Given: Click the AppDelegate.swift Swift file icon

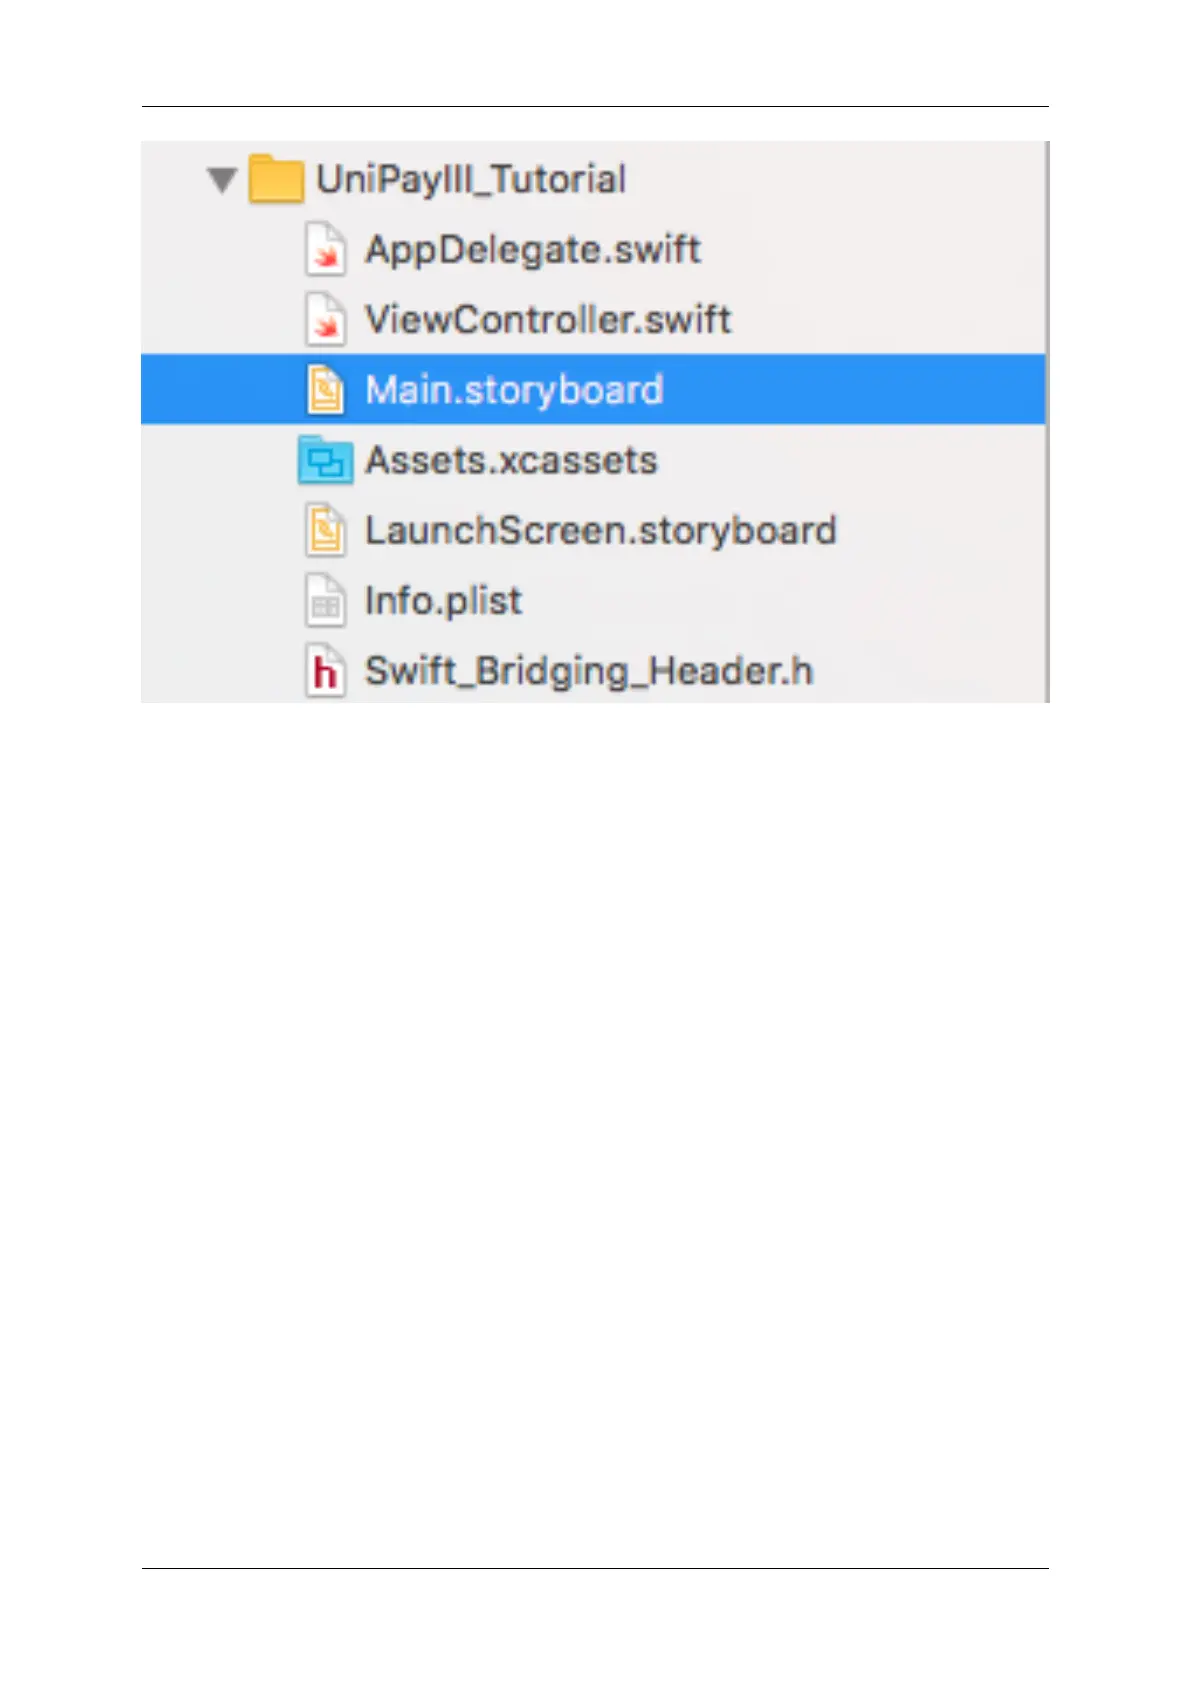Looking at the screenshot, I should coord(325,250).
